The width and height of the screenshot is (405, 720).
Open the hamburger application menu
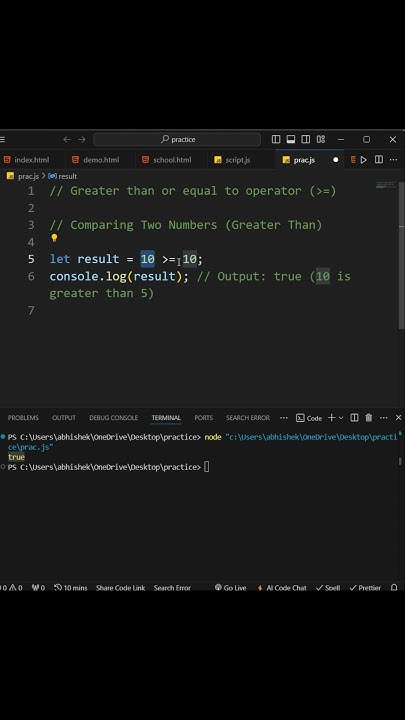click(2, 139)
